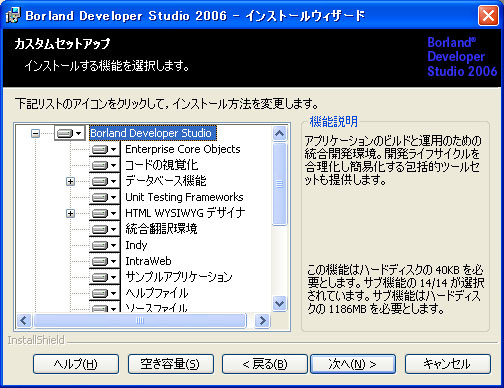The height and width of the screenshot is (388, 504).
Task: Open install option dropdown for Unit Testing Frameworks
Action: (105, 197)
